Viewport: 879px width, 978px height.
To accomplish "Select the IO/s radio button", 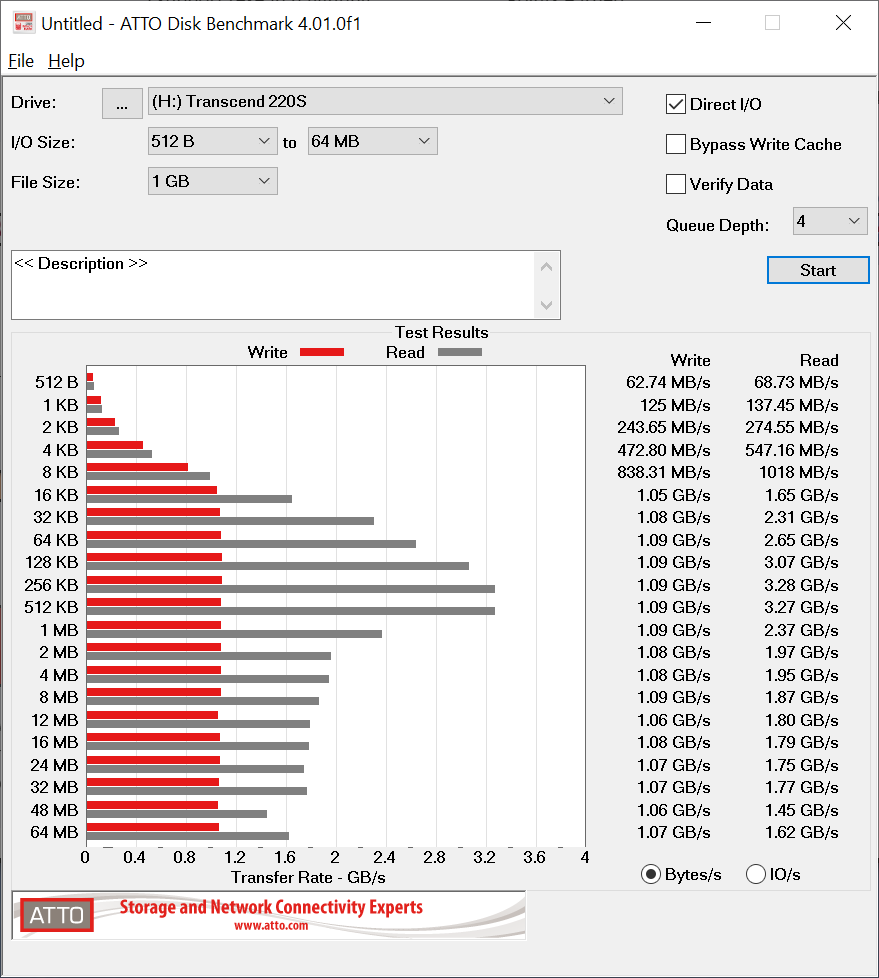I will point(756,874).
